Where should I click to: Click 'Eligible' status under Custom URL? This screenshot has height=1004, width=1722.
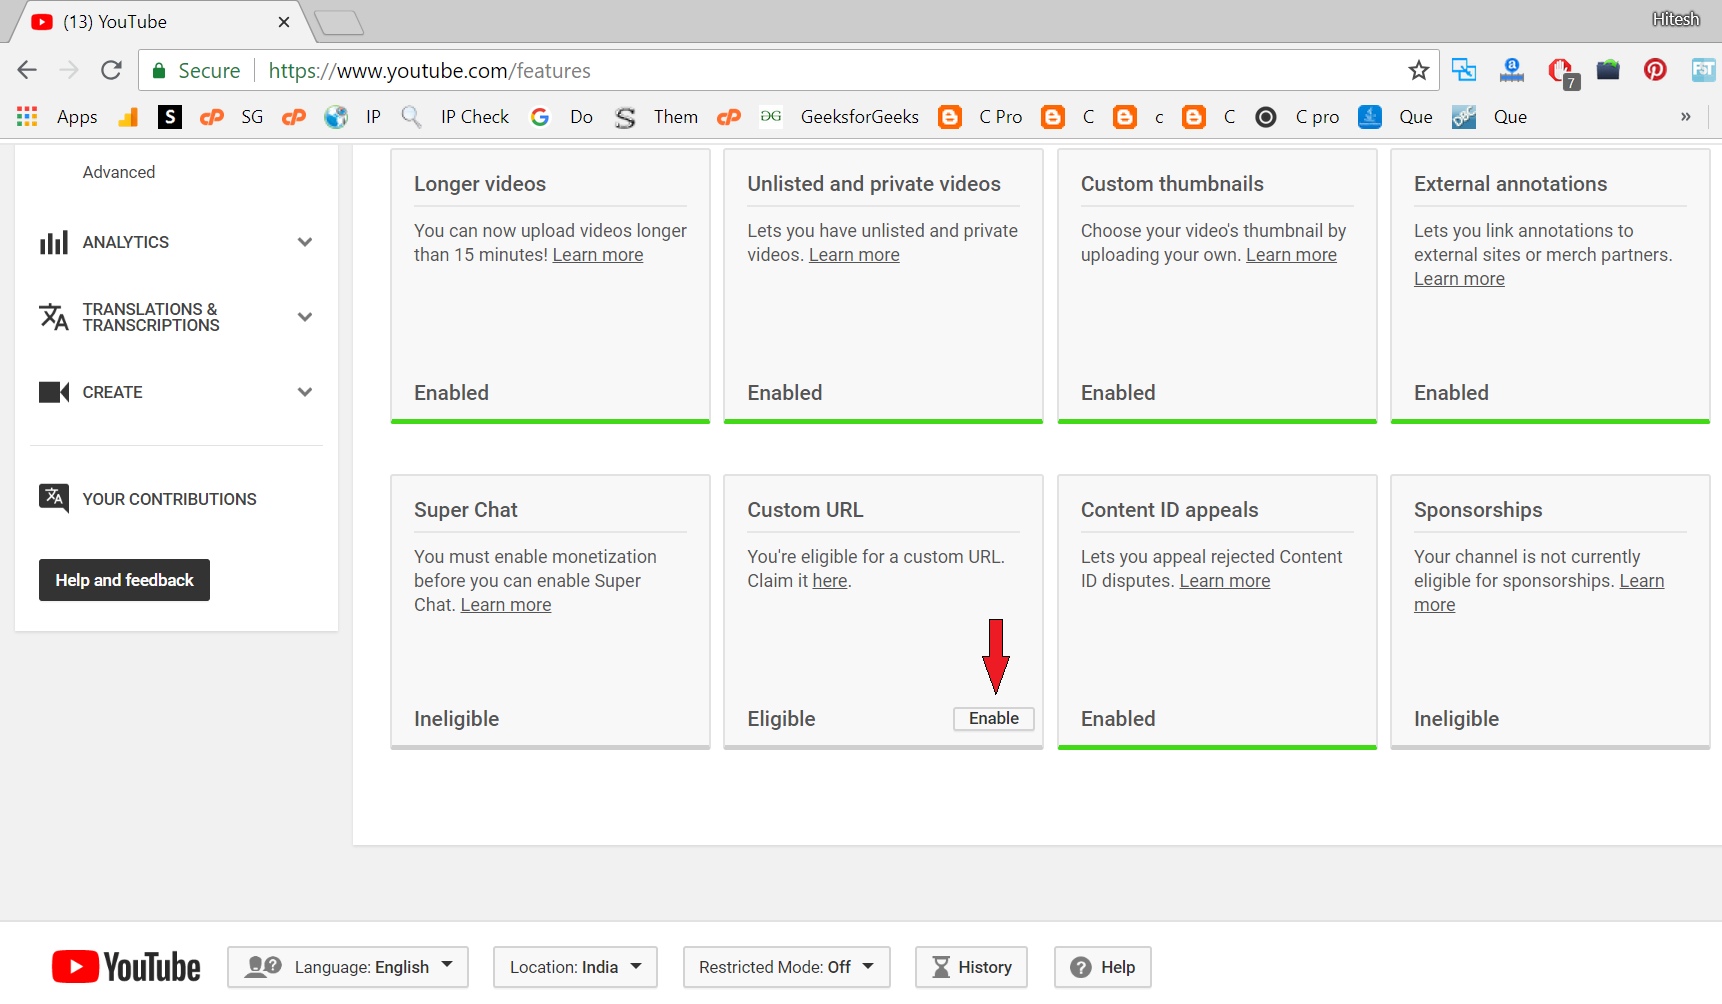click(x=781, y=719)
